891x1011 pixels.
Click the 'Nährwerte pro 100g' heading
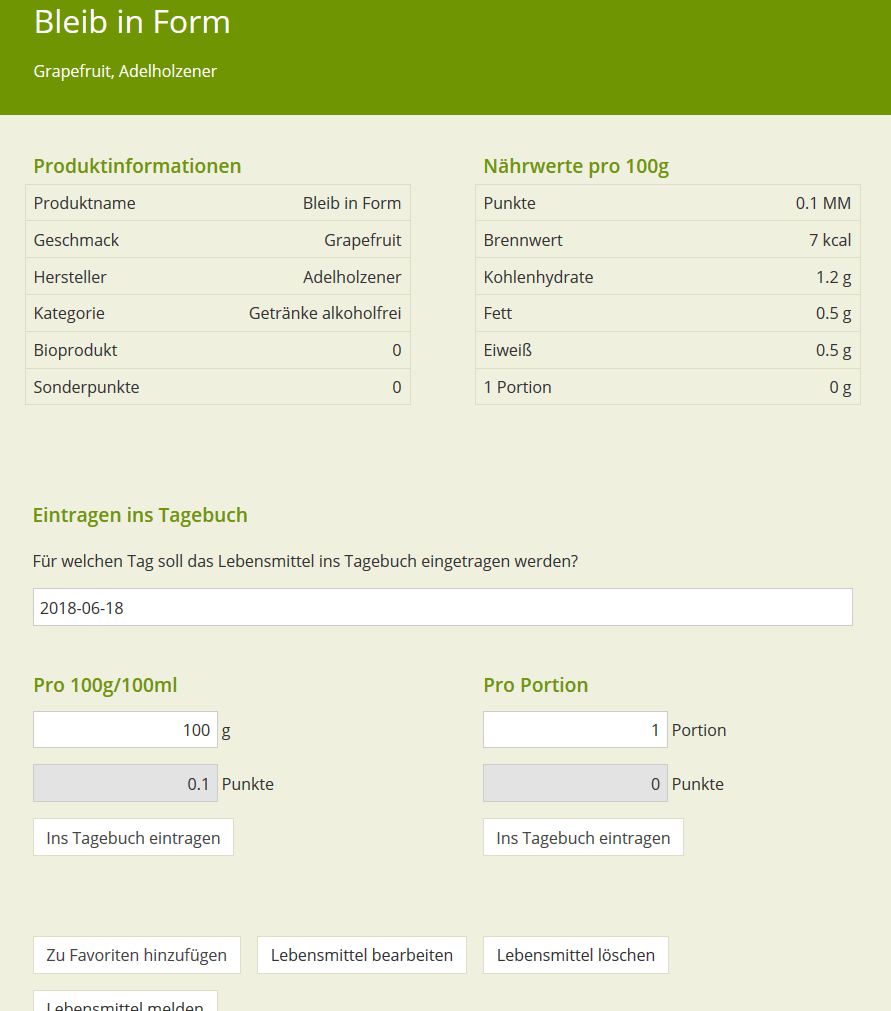point(576,166)
